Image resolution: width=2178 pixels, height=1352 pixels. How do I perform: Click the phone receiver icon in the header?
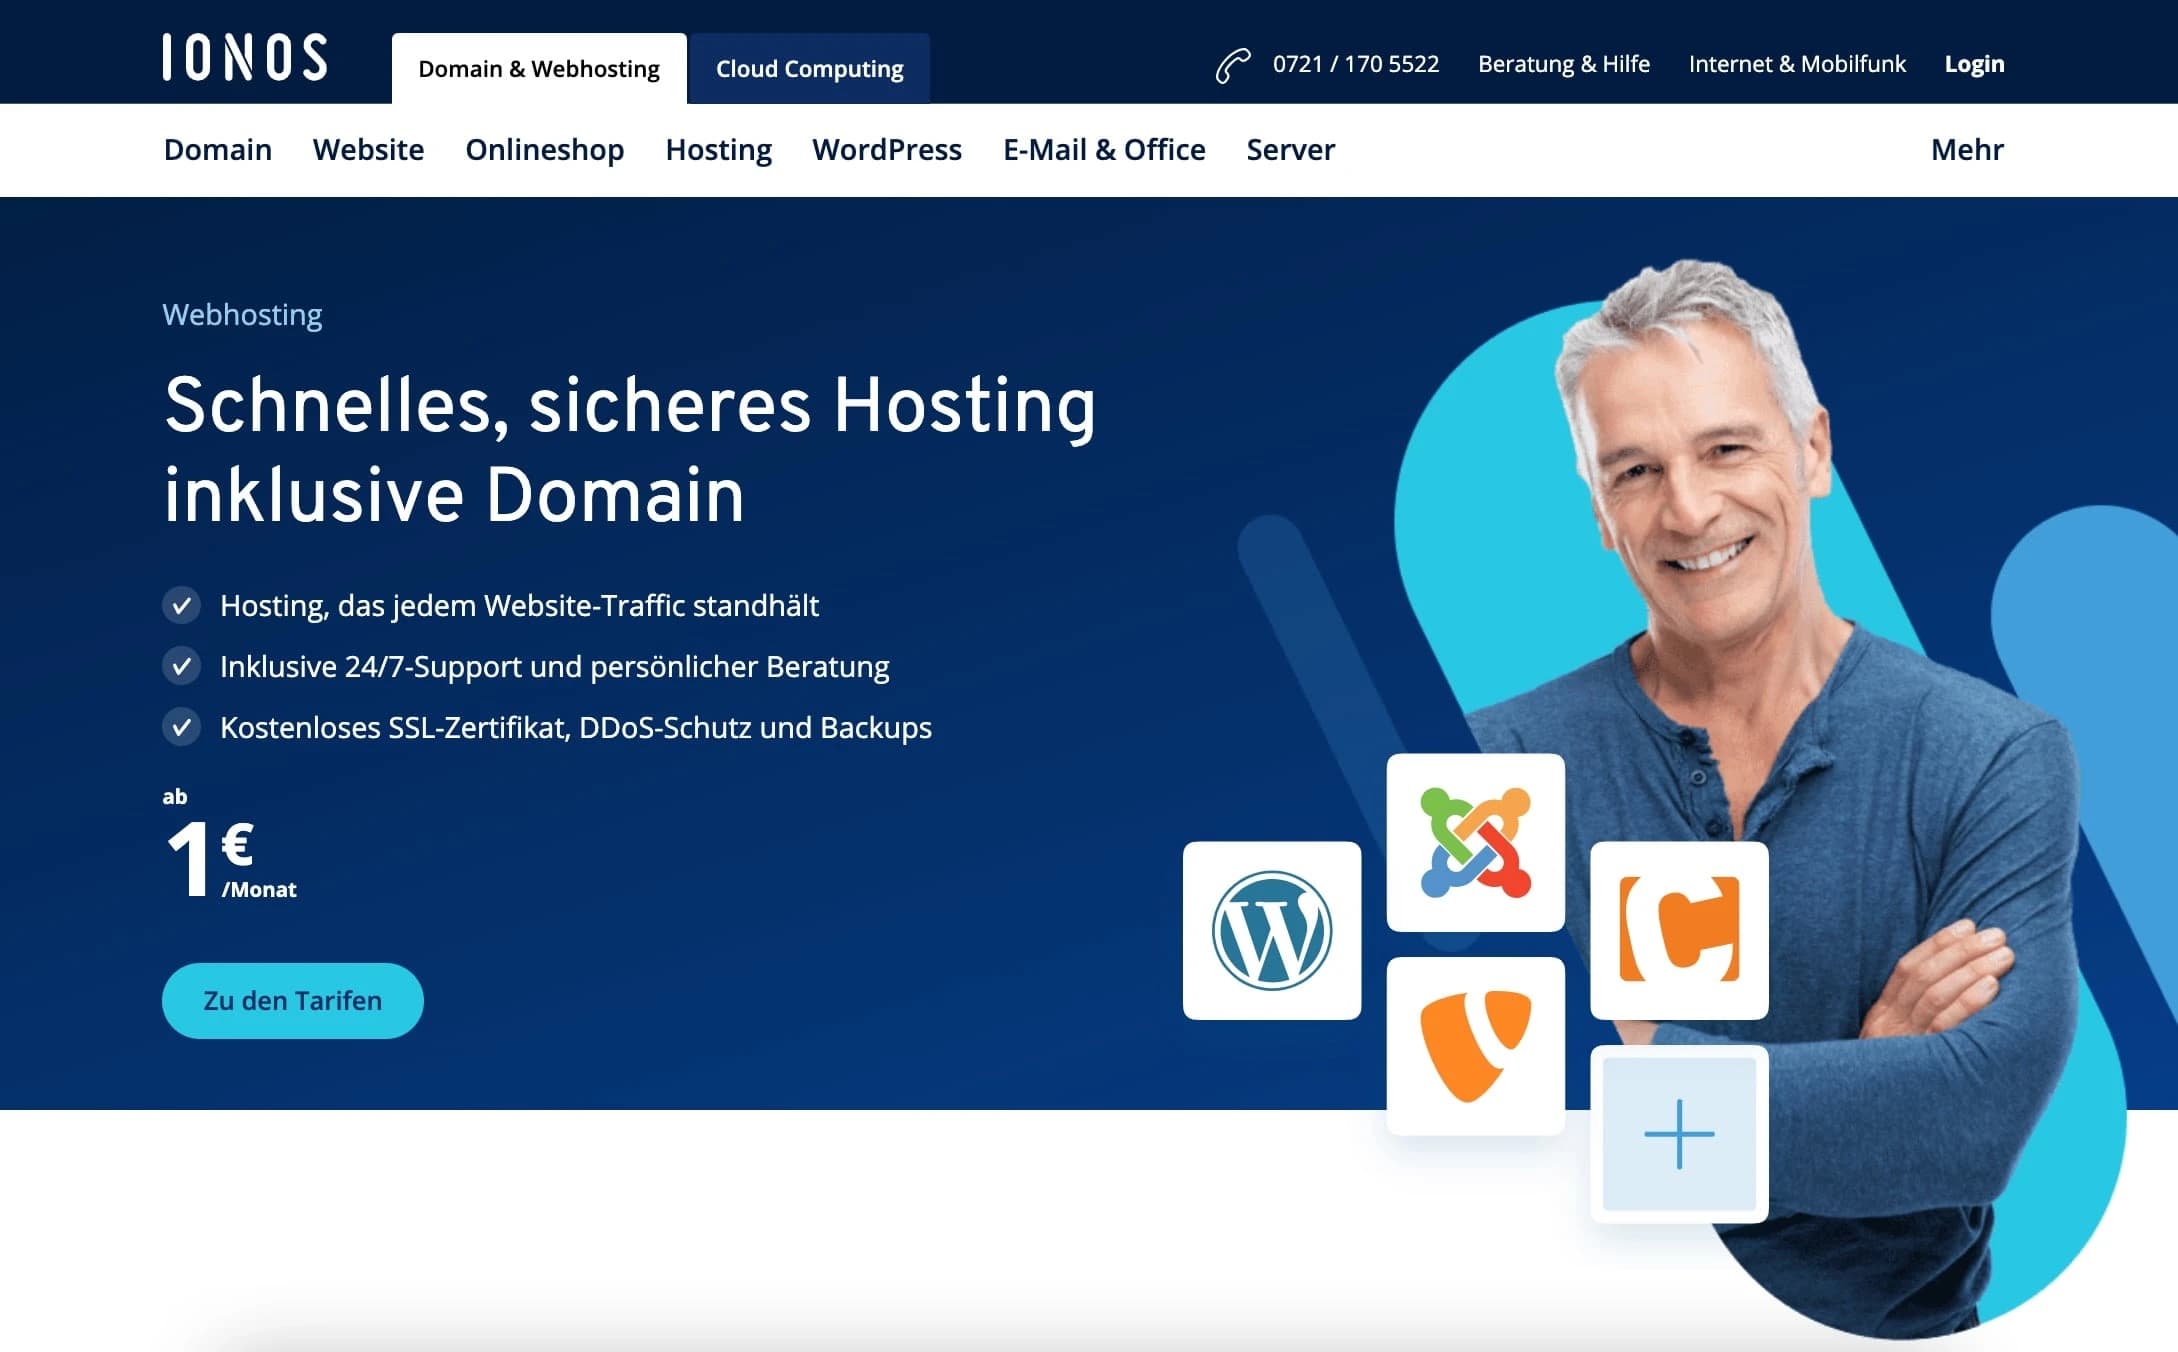1233,64
